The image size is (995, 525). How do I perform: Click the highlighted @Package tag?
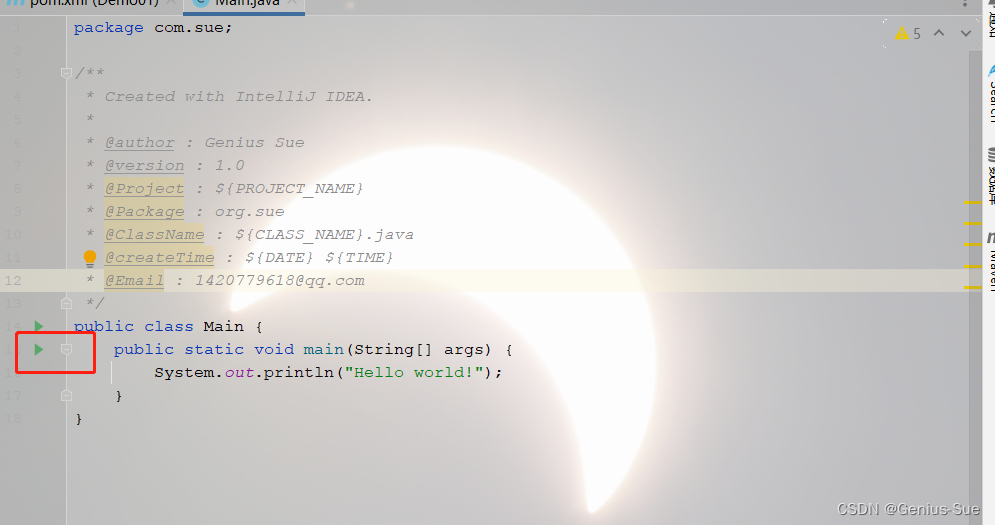pyautogui.click(x=145, y=211)
